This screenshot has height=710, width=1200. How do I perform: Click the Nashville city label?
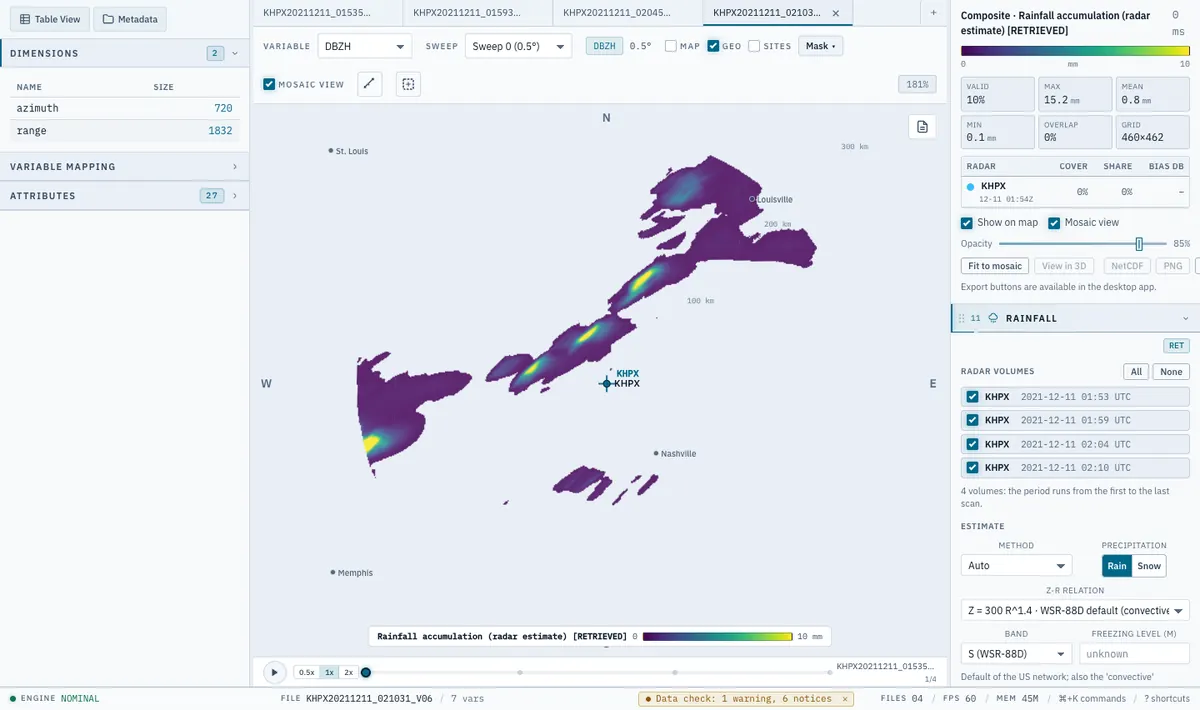pyautogui.click(x=678, y=453)
